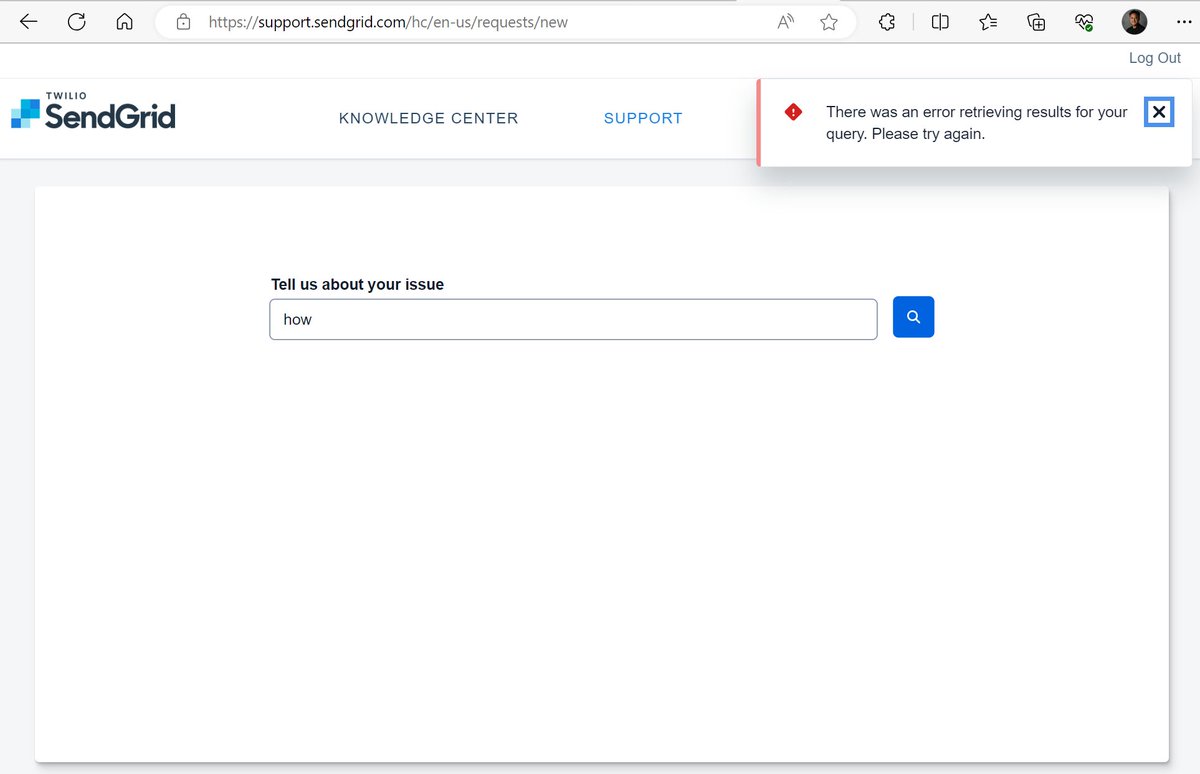This screenshot has height=774, width=1200.
Task: Go back to the previous browser page
Action: pos(28,22)
